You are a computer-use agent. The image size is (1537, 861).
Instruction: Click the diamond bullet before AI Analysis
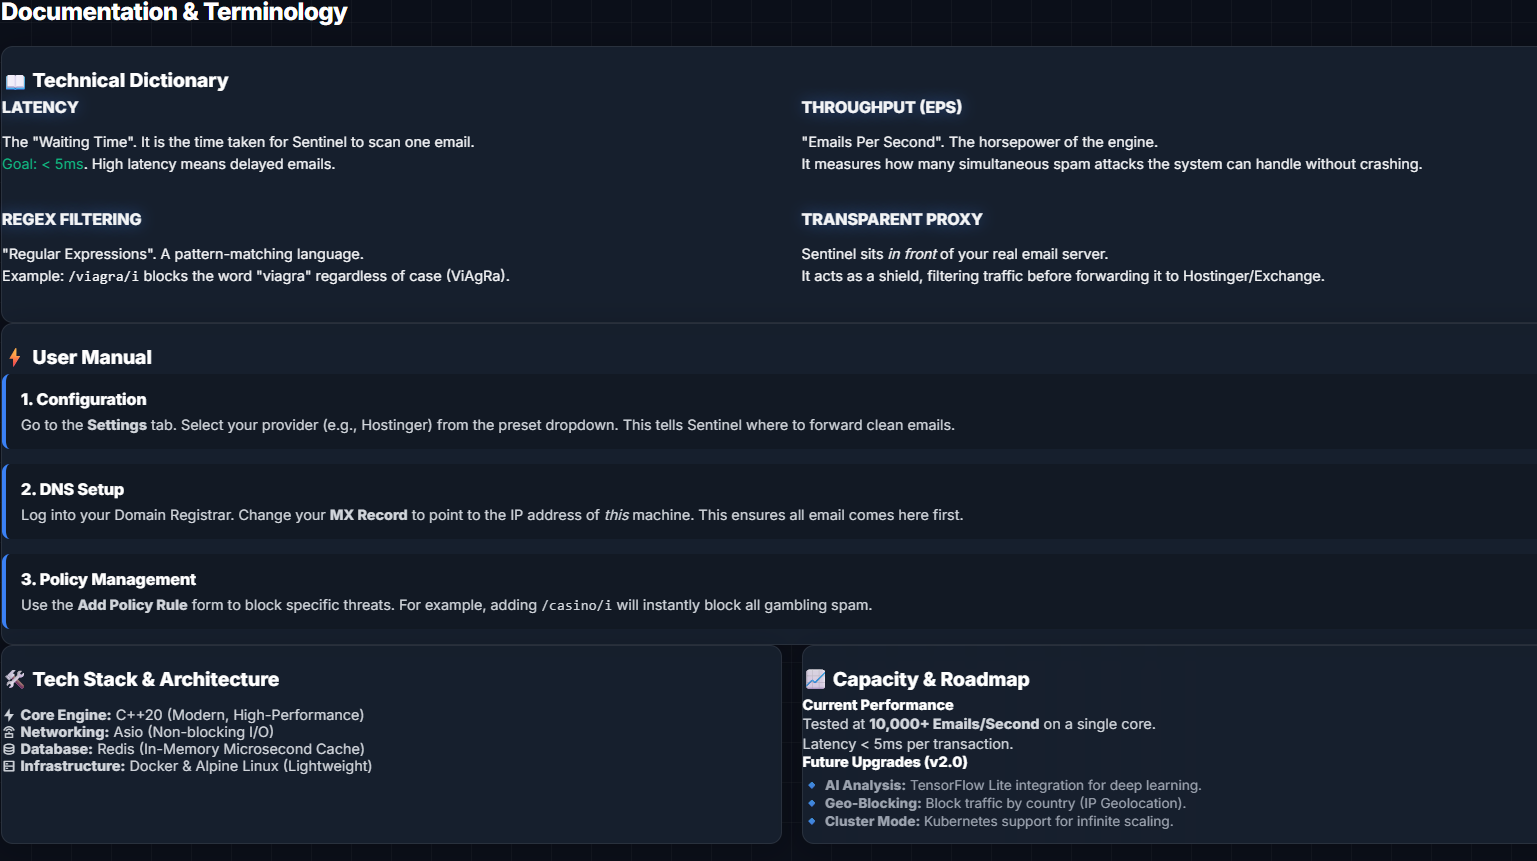[x=812, y=786]
